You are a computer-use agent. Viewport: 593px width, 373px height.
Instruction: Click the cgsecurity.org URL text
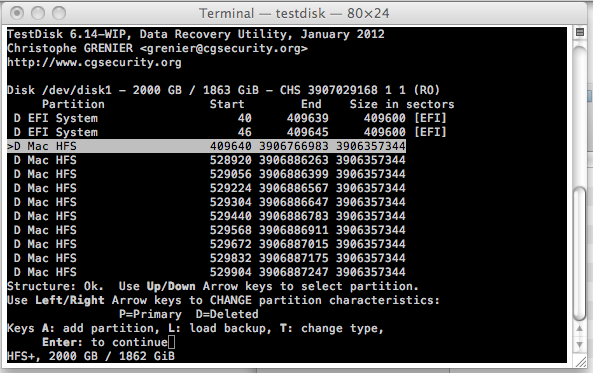point(94,62)
